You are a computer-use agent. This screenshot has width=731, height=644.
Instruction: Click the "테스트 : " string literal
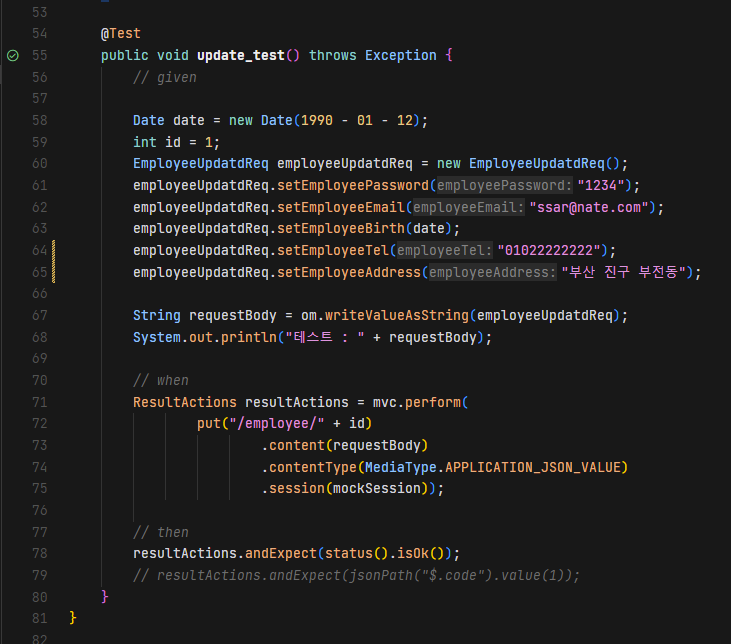[x=324, y=338]
